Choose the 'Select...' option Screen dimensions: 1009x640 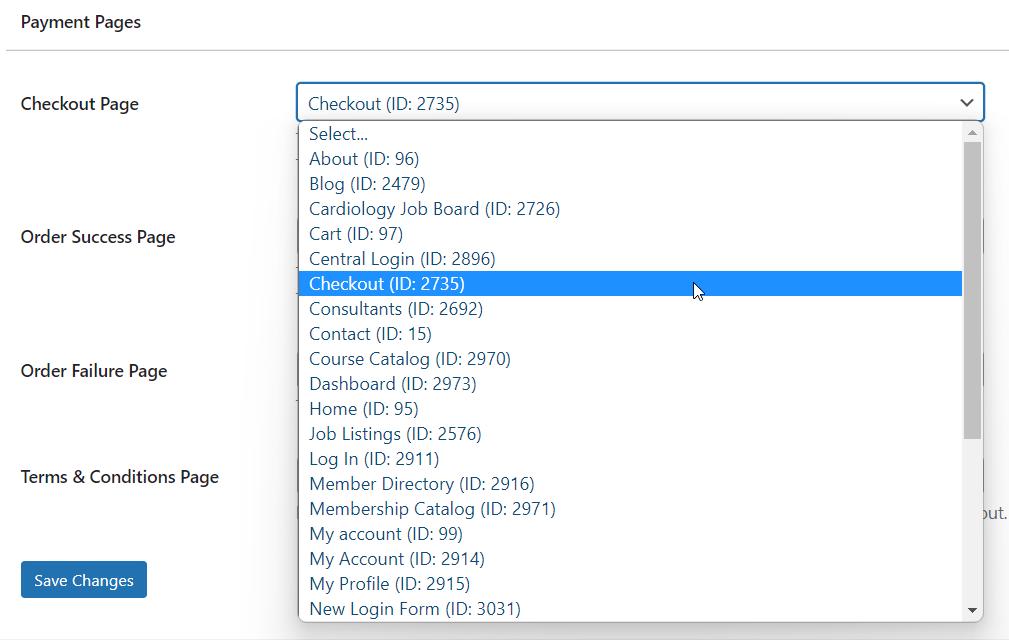pos(630,134)
